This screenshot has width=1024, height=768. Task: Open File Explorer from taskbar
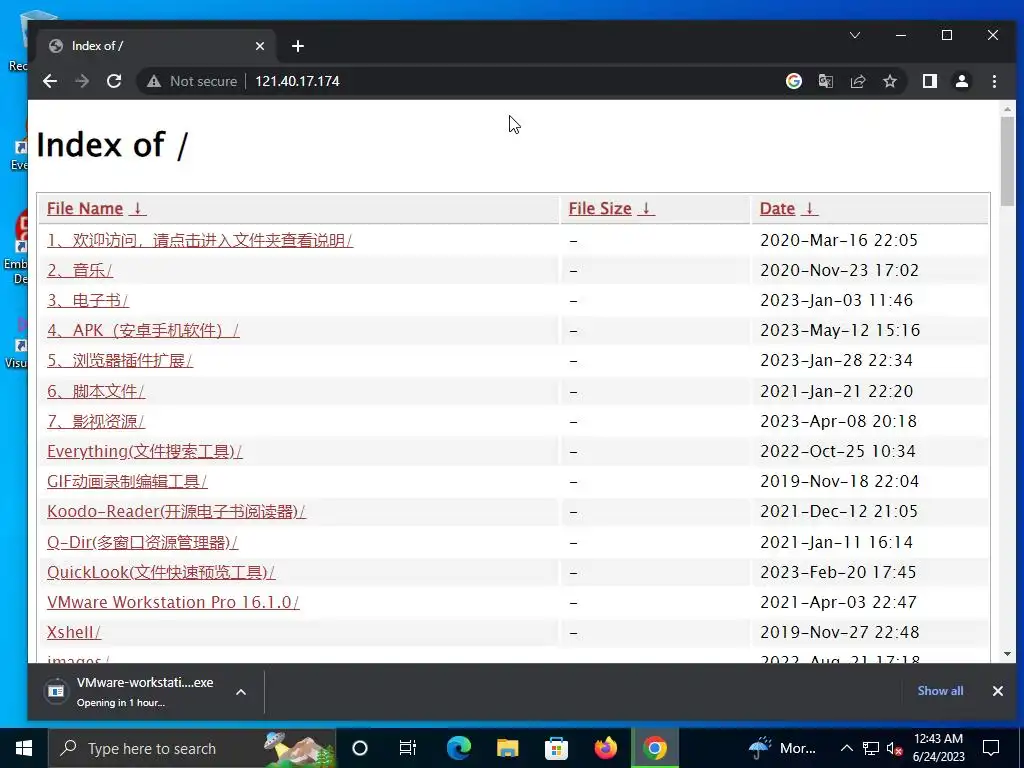click(507, 748)
